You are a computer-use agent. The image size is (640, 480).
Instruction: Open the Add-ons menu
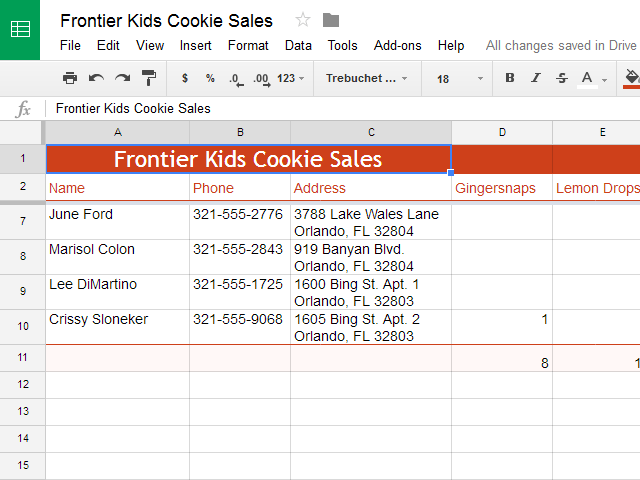(x=398, y=45)
